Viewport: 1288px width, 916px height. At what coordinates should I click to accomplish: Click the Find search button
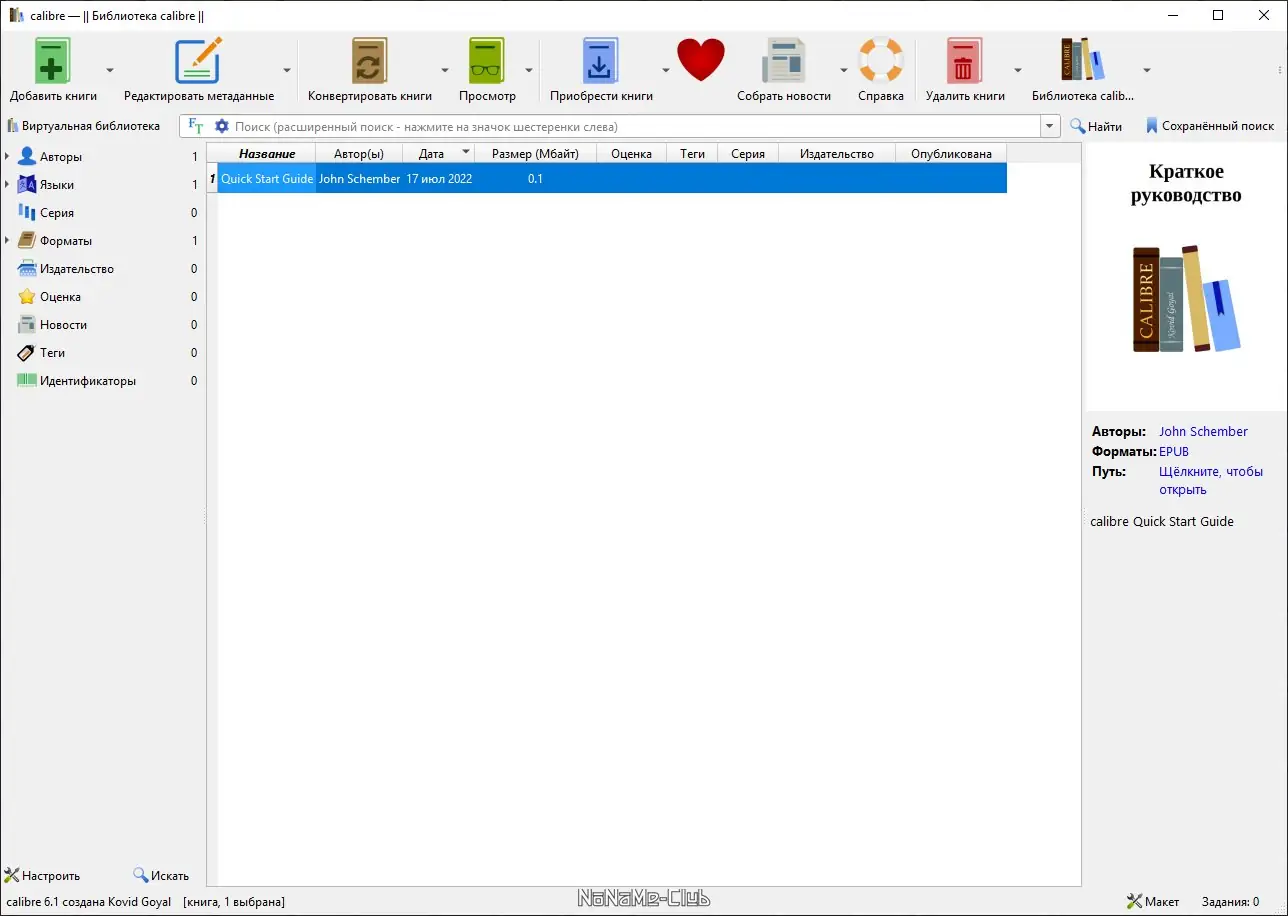pyautogui.click(x=1096, y=126)
